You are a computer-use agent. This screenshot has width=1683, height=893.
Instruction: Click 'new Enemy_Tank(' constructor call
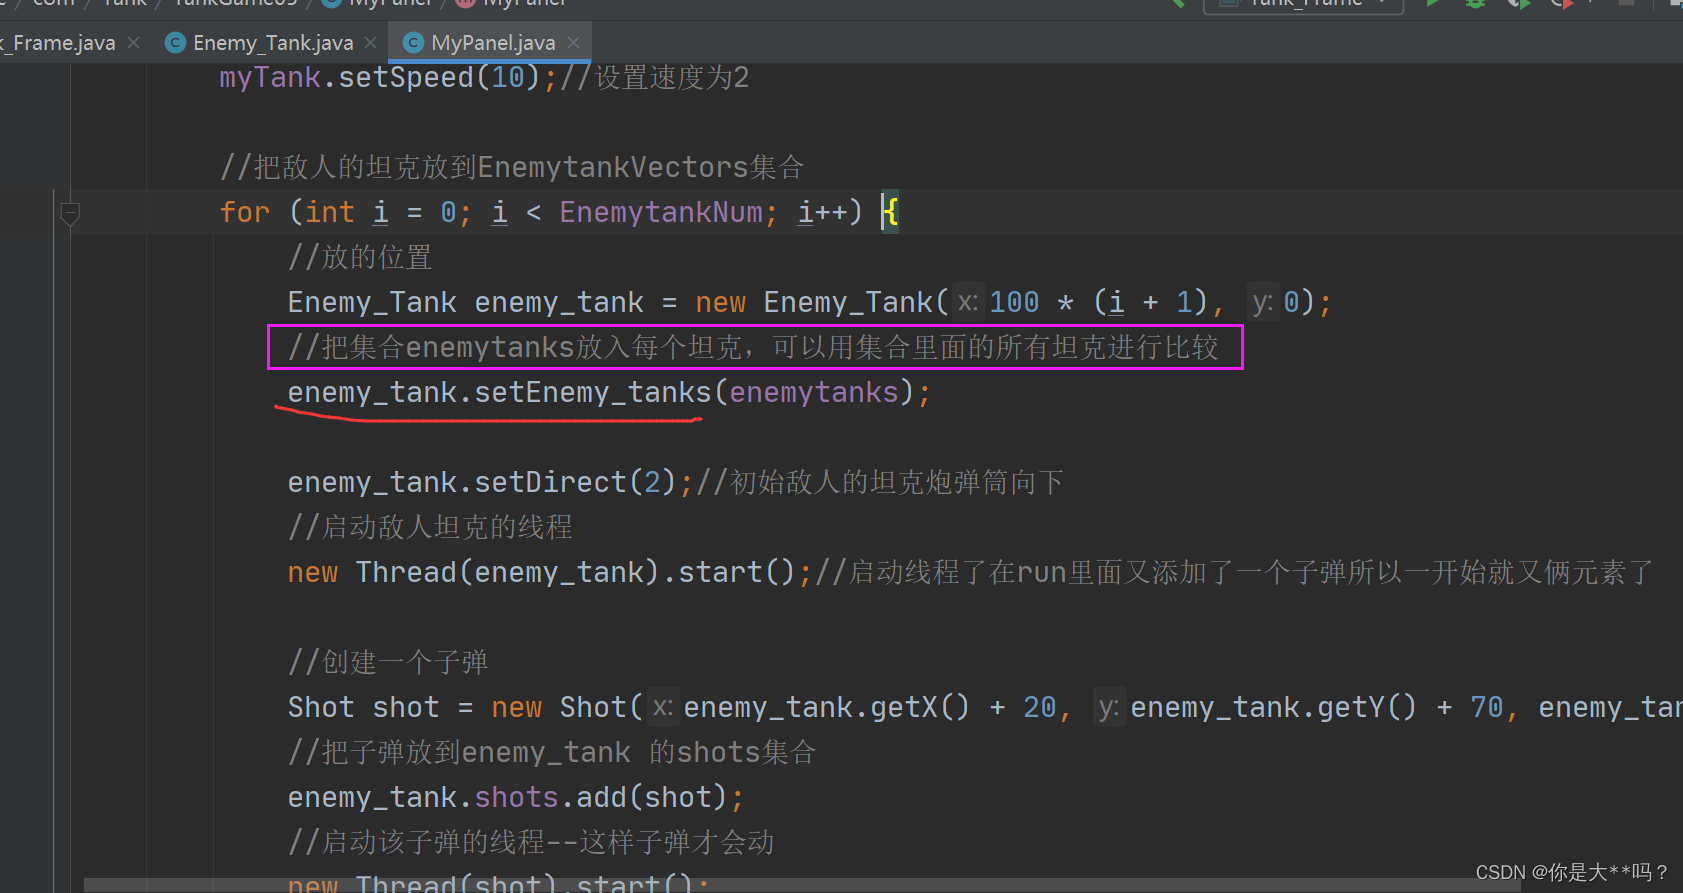tap(822, 302)
